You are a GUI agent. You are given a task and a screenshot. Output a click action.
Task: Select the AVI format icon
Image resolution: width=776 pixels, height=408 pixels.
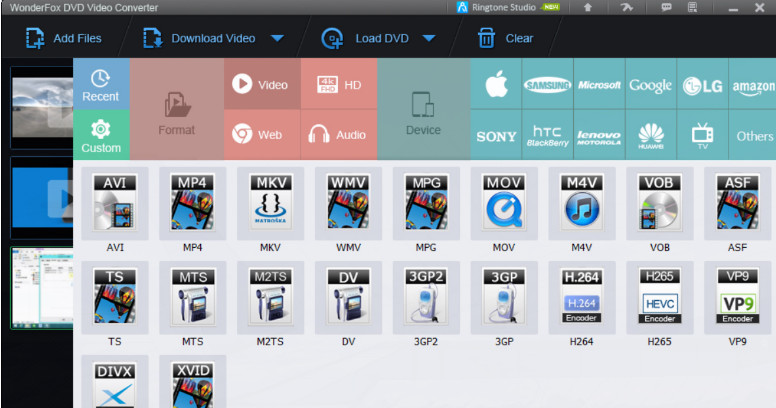pyautogui.click(x=115, y=203)
